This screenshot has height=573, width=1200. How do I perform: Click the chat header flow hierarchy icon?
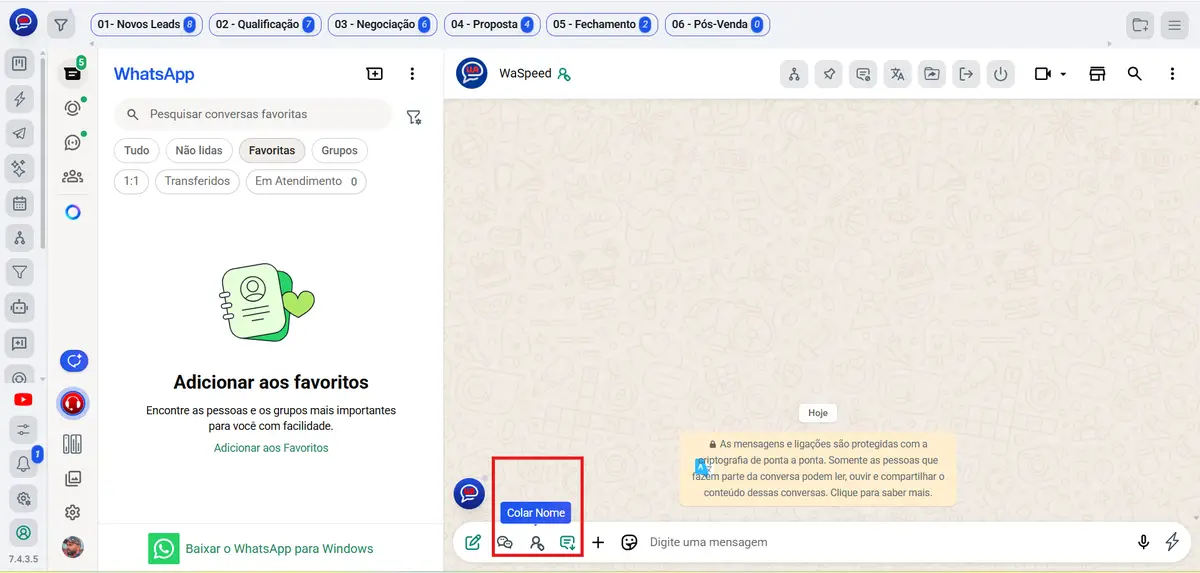click(x=793, y=74)
